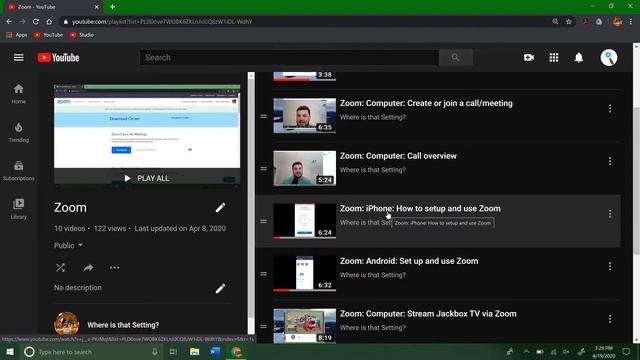
Task: Open the YouTube bookmark in bookmarks bar
Action: pos(49,35)
